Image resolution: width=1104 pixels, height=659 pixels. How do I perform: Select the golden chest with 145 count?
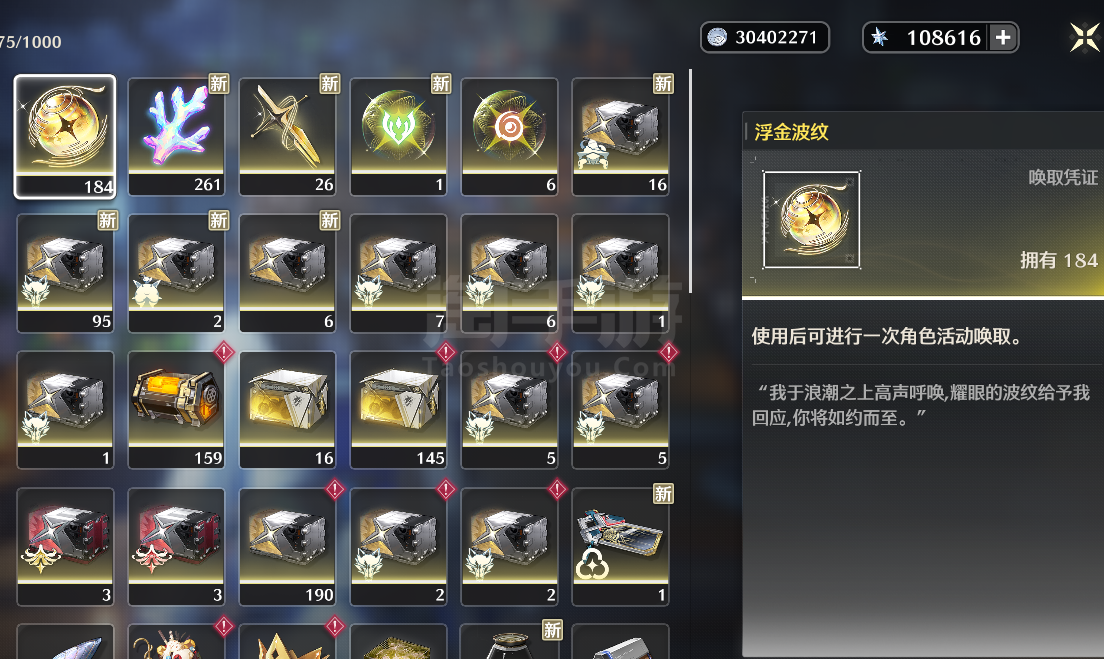pyautogui.click(x=399, y=410)
